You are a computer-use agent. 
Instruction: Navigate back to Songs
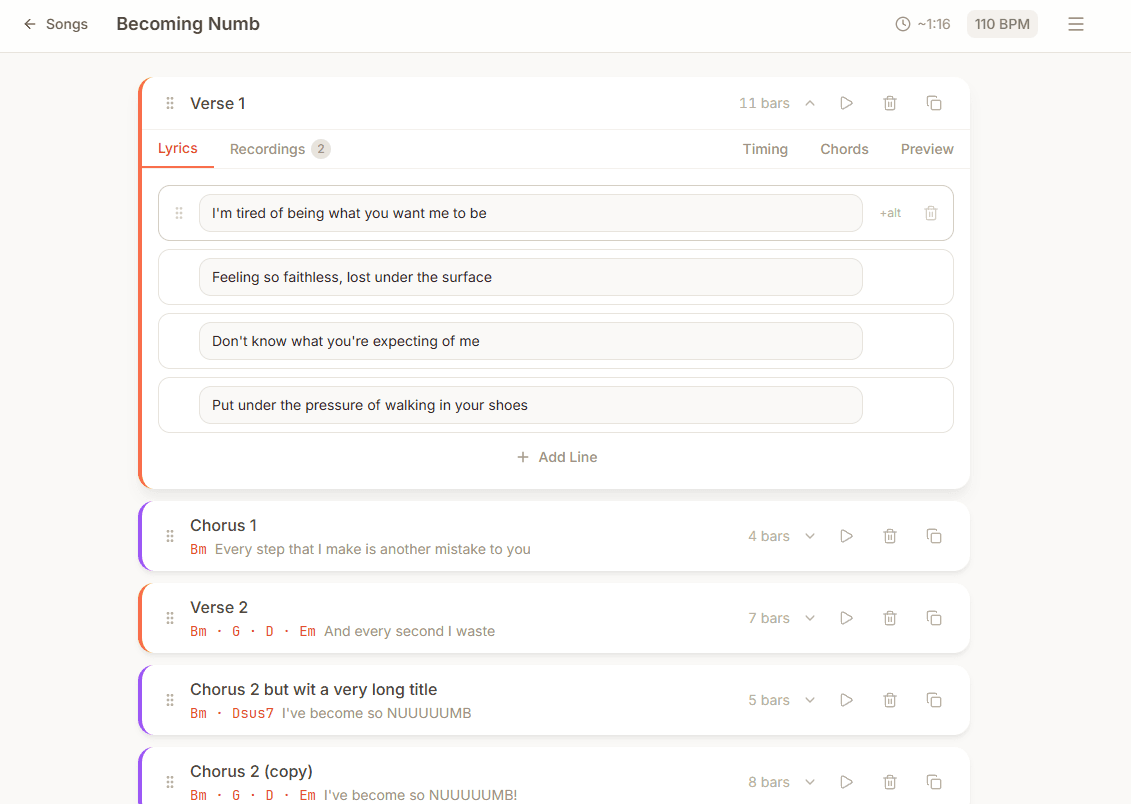(x=56, y=23)
